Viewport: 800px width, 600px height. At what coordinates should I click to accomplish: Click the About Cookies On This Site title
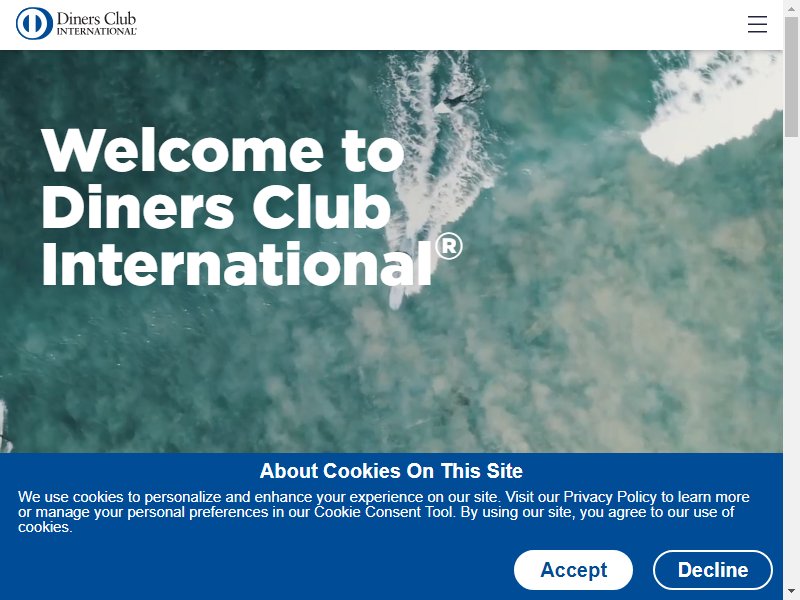pyautogui.click(x=391, y=470)
